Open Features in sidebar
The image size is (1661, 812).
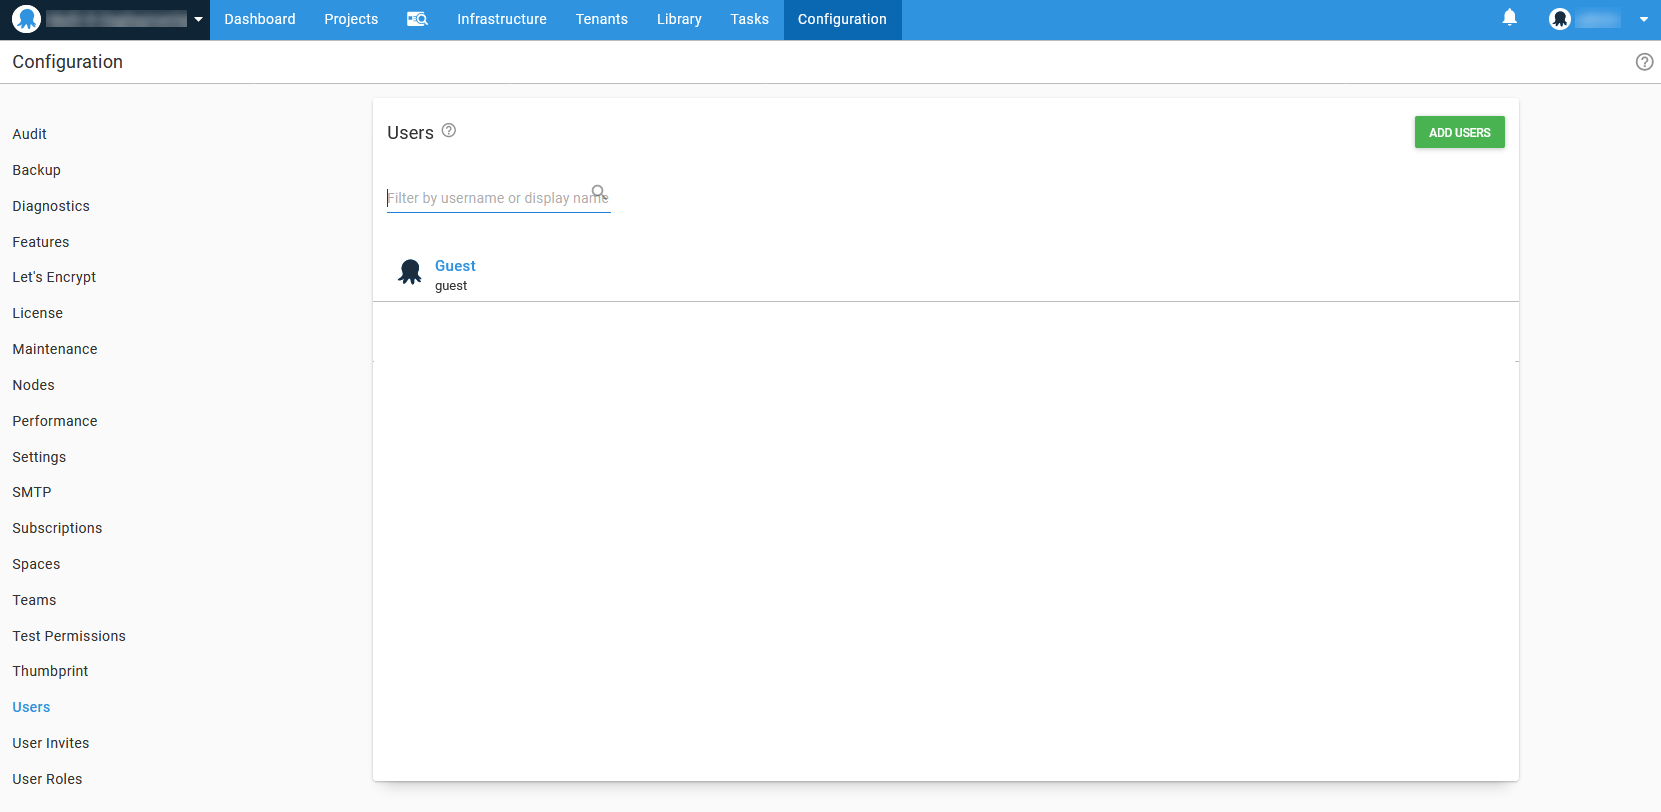[41, 242]
